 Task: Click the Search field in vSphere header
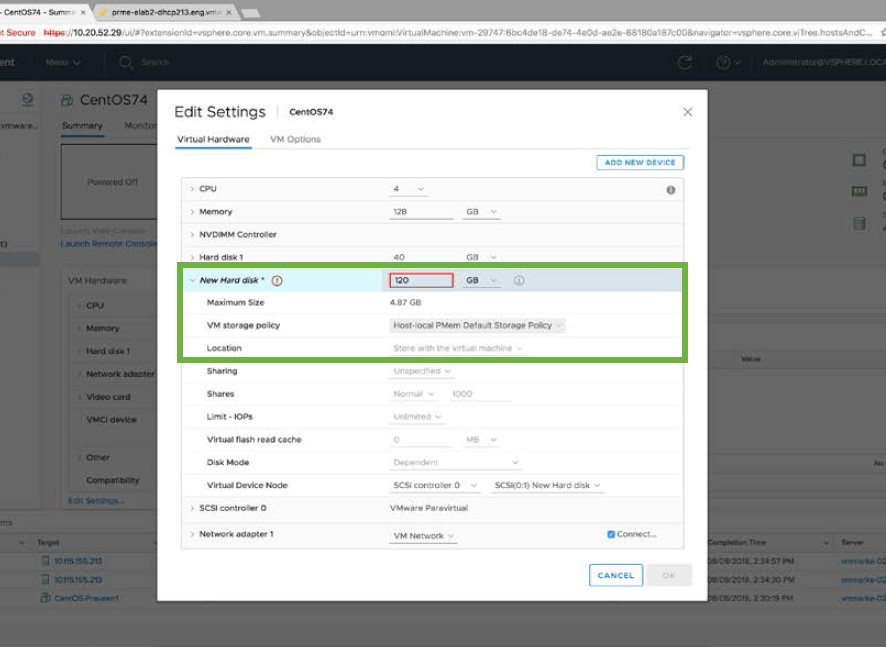[155, 62]
